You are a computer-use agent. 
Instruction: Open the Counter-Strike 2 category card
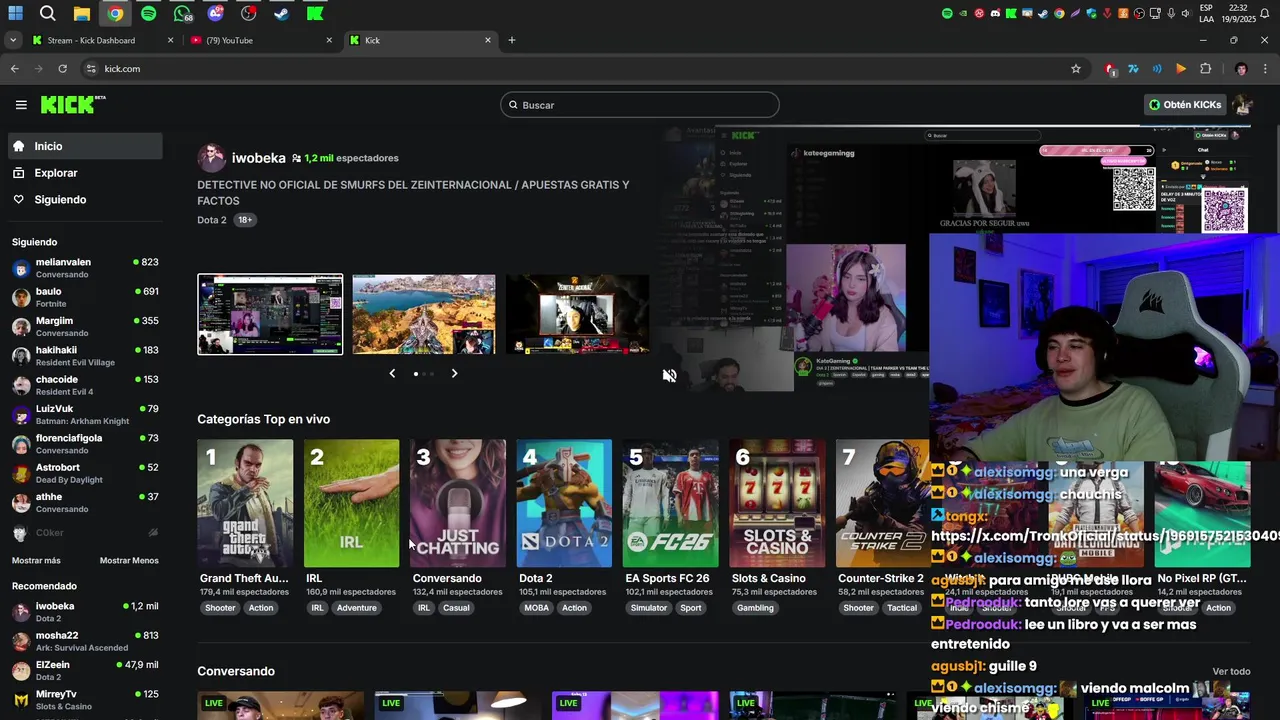(x=883, y=503)
